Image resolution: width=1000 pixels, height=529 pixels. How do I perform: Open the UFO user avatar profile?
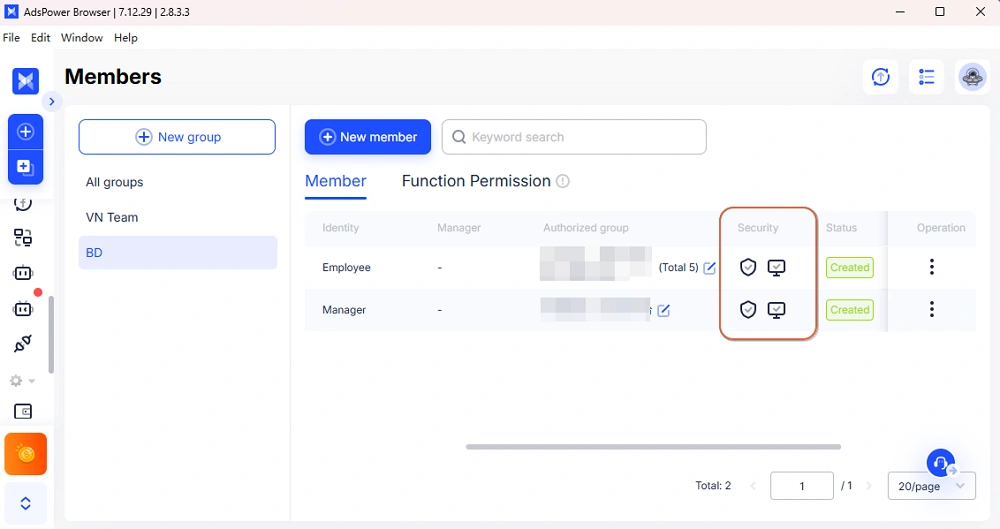point(972,77)
